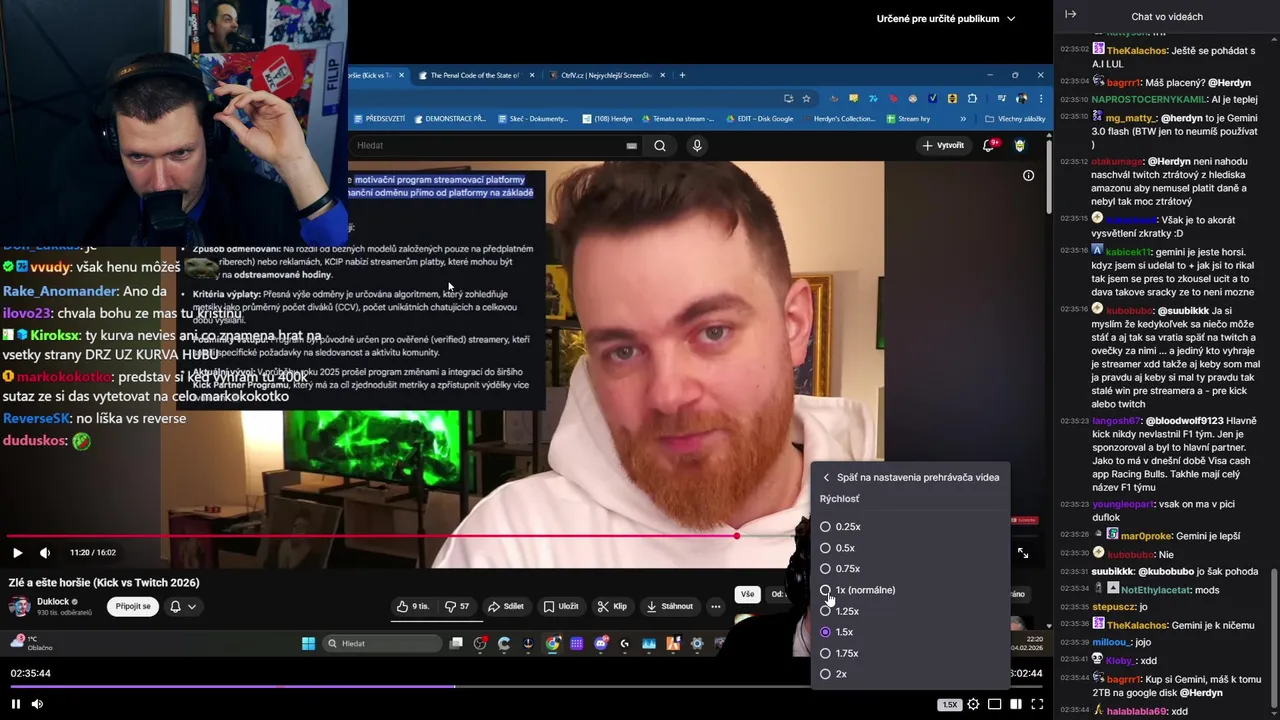The width and height of the screenshot is (1280, 720).
Task: Click the Sdílet share button
Action: [x=506, y=606]
